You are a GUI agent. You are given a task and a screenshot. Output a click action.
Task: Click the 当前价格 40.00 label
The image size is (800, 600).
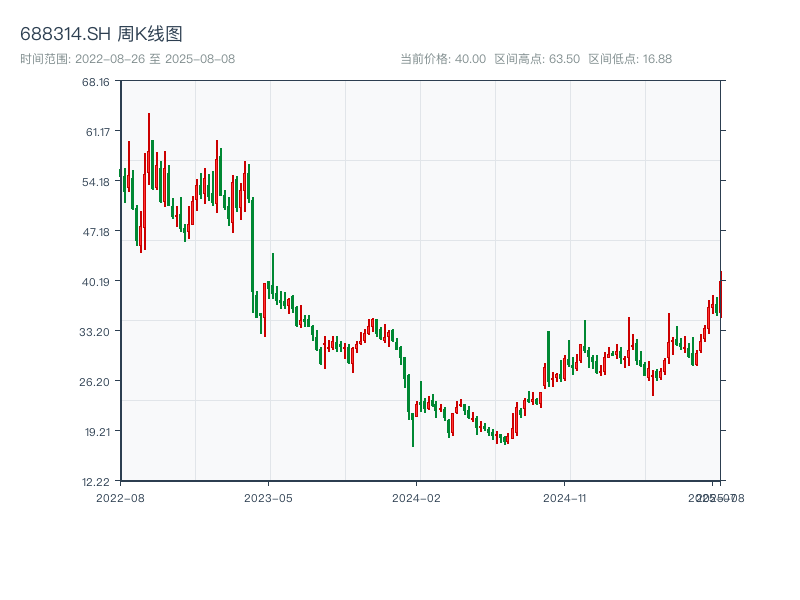(x=442, y=59)
